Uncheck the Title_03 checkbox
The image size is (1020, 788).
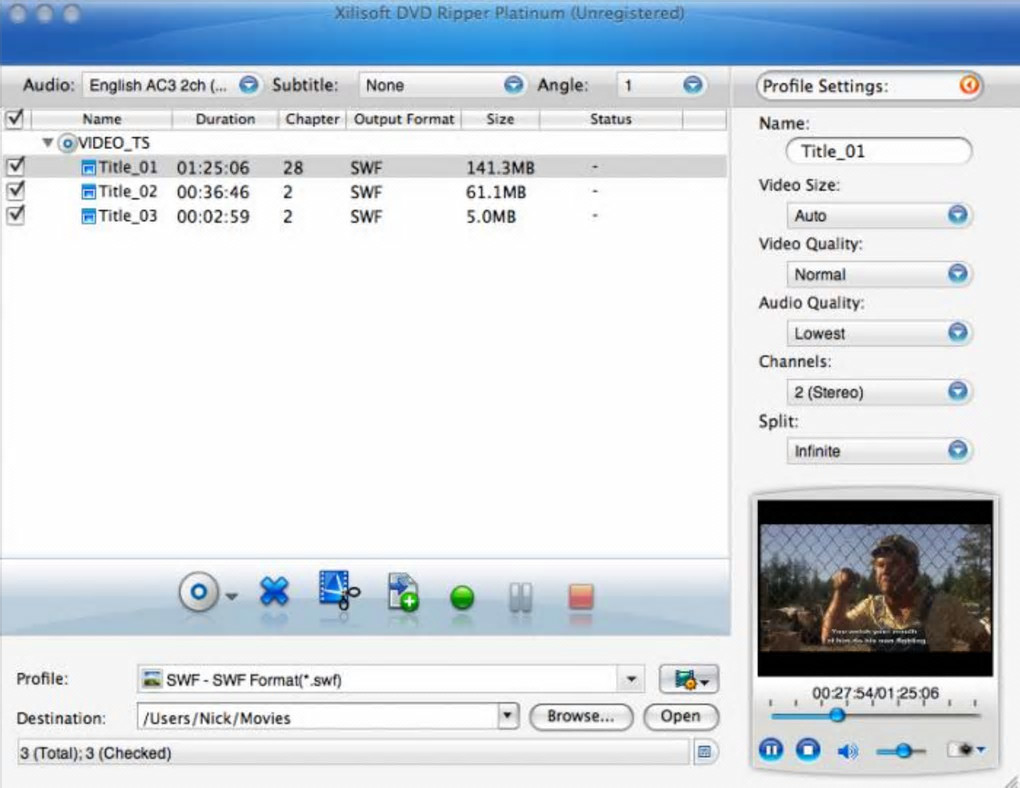click(15, 215)
